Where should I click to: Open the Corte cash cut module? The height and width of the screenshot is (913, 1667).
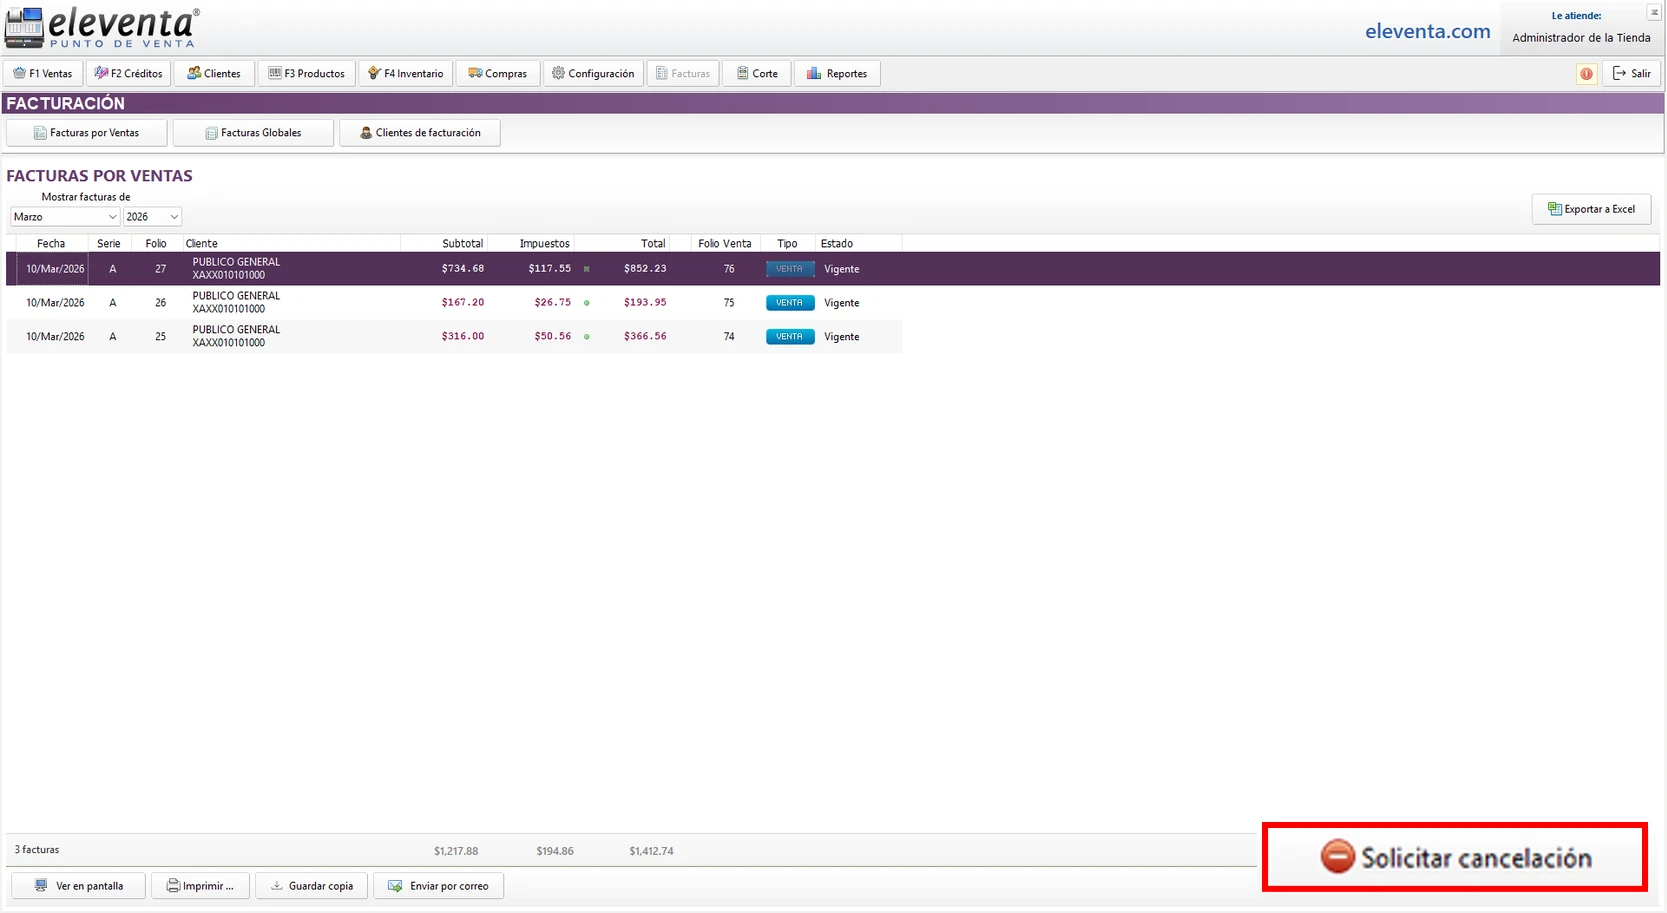tap(757, 74)
